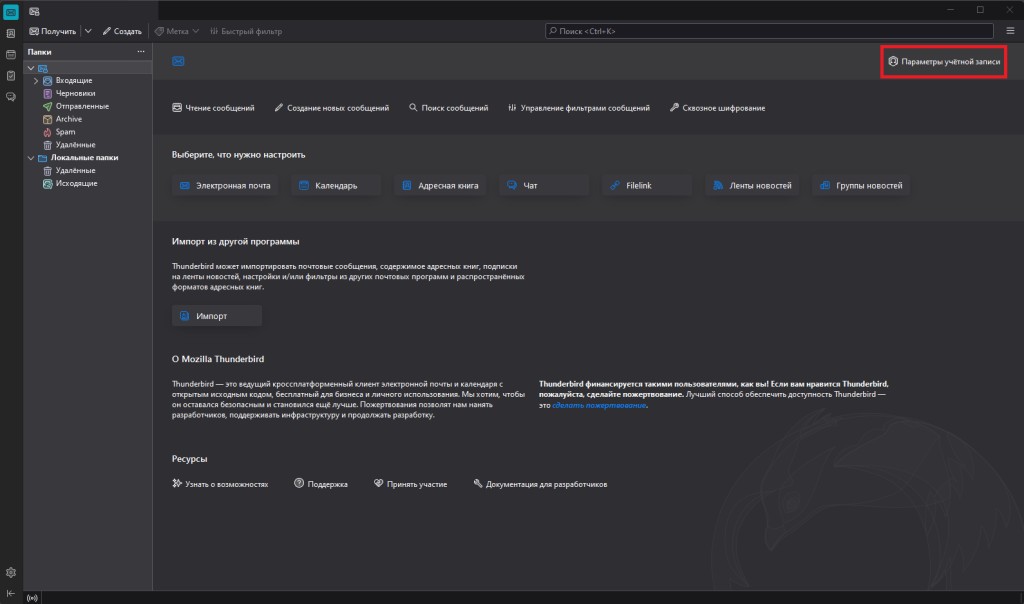Screen dimensions: 1024x604
Task: Switch to the Calendar space icon in the sidebar
Action: tap(11, 55)
